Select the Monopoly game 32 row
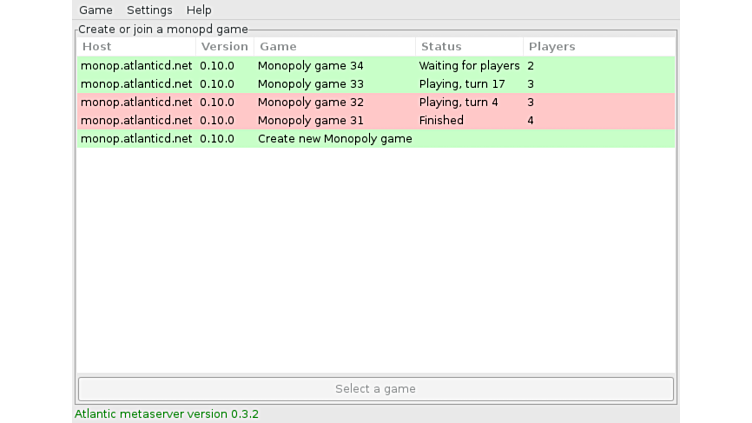The image size is (752, 423). [376, 102]
